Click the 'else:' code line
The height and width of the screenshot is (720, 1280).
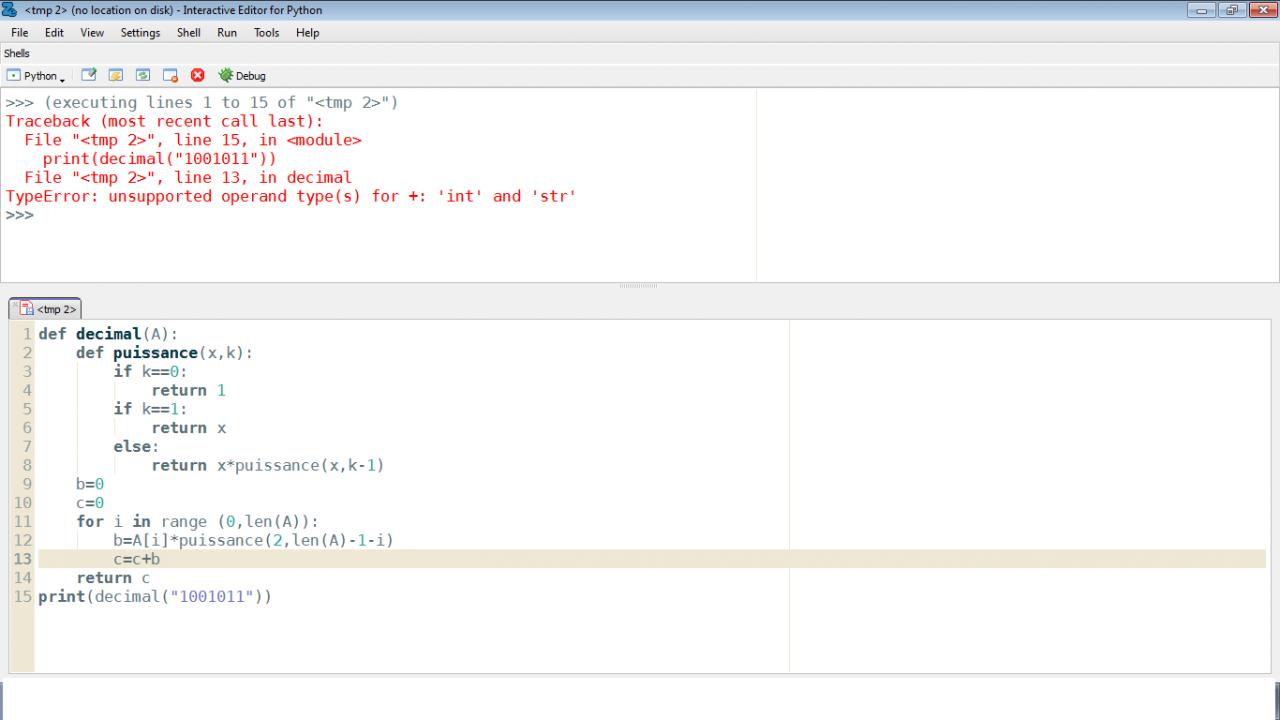(136, 446)
